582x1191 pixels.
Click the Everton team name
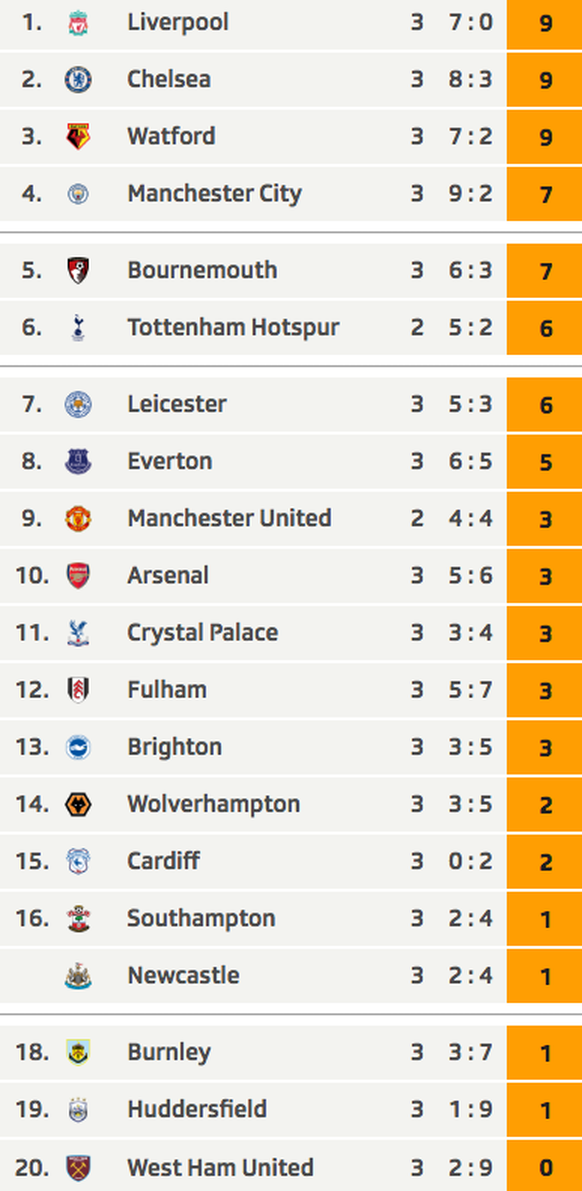coord(169,461)
